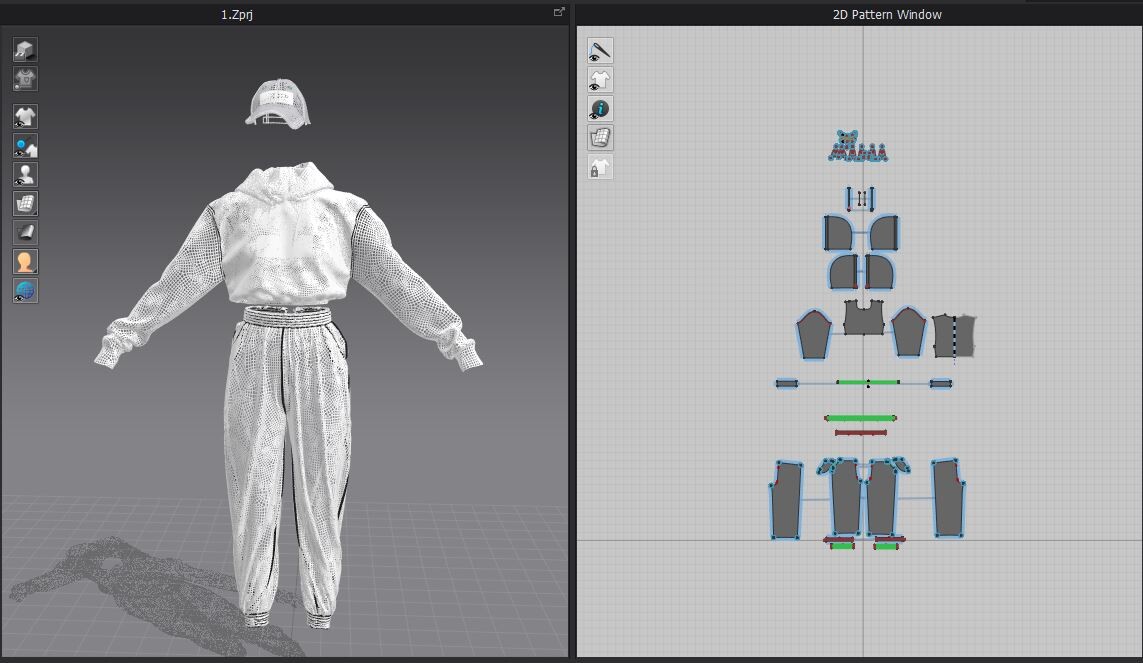Toggle the 3D environment globe icon
Image resolution: width=1143 pixels, height=663 pixels.
25,291
